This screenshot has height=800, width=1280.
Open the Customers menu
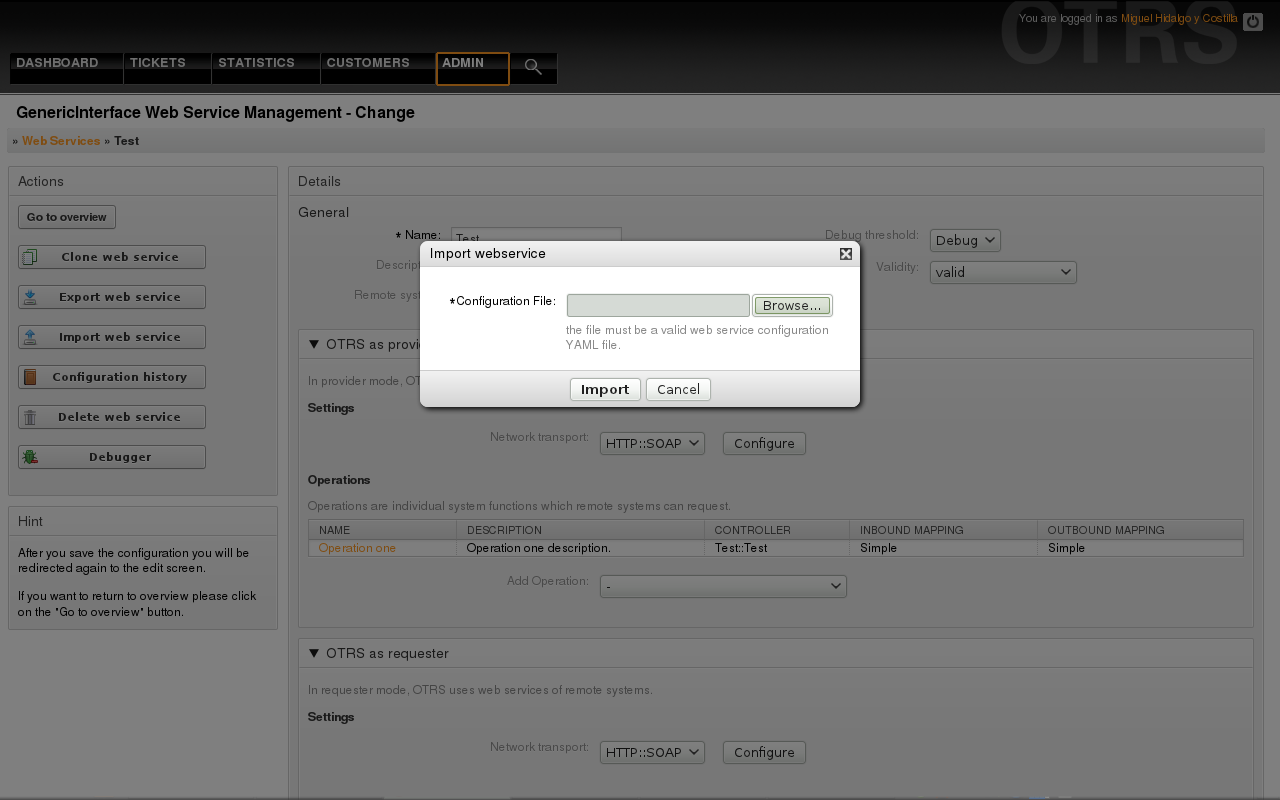tap(368, 63)
